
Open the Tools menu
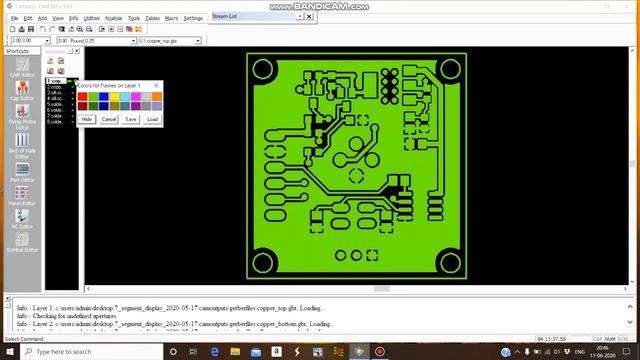pyautogui.click(x=133, y=18)
